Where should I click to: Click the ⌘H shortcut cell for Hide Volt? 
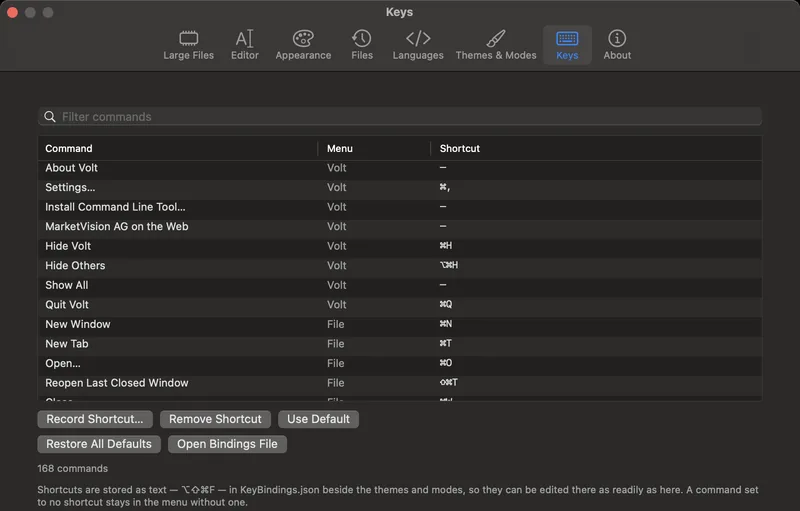[446, 246]
